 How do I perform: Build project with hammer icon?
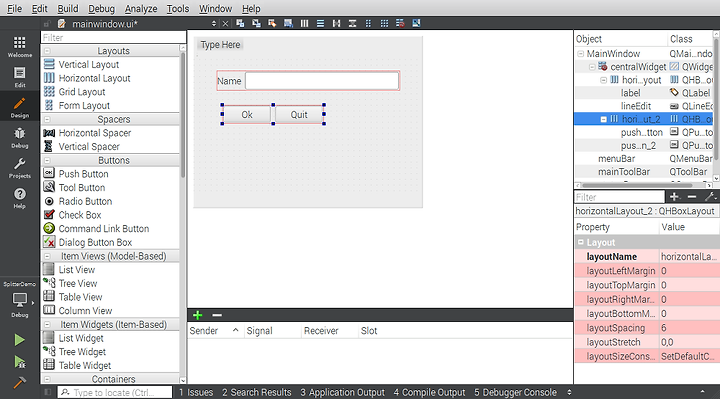click(19, 382)
